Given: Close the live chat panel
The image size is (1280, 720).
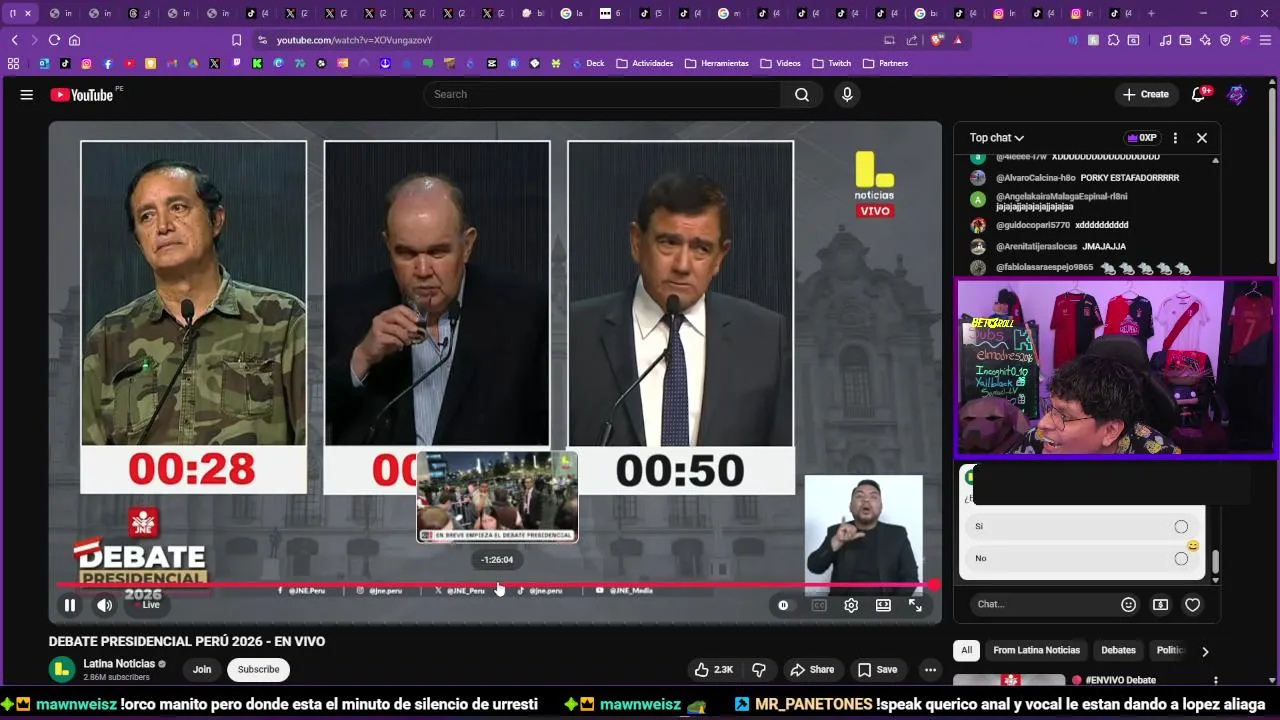Looking at the screenshot, I should pyautogui.click(x=1202, y=138).
